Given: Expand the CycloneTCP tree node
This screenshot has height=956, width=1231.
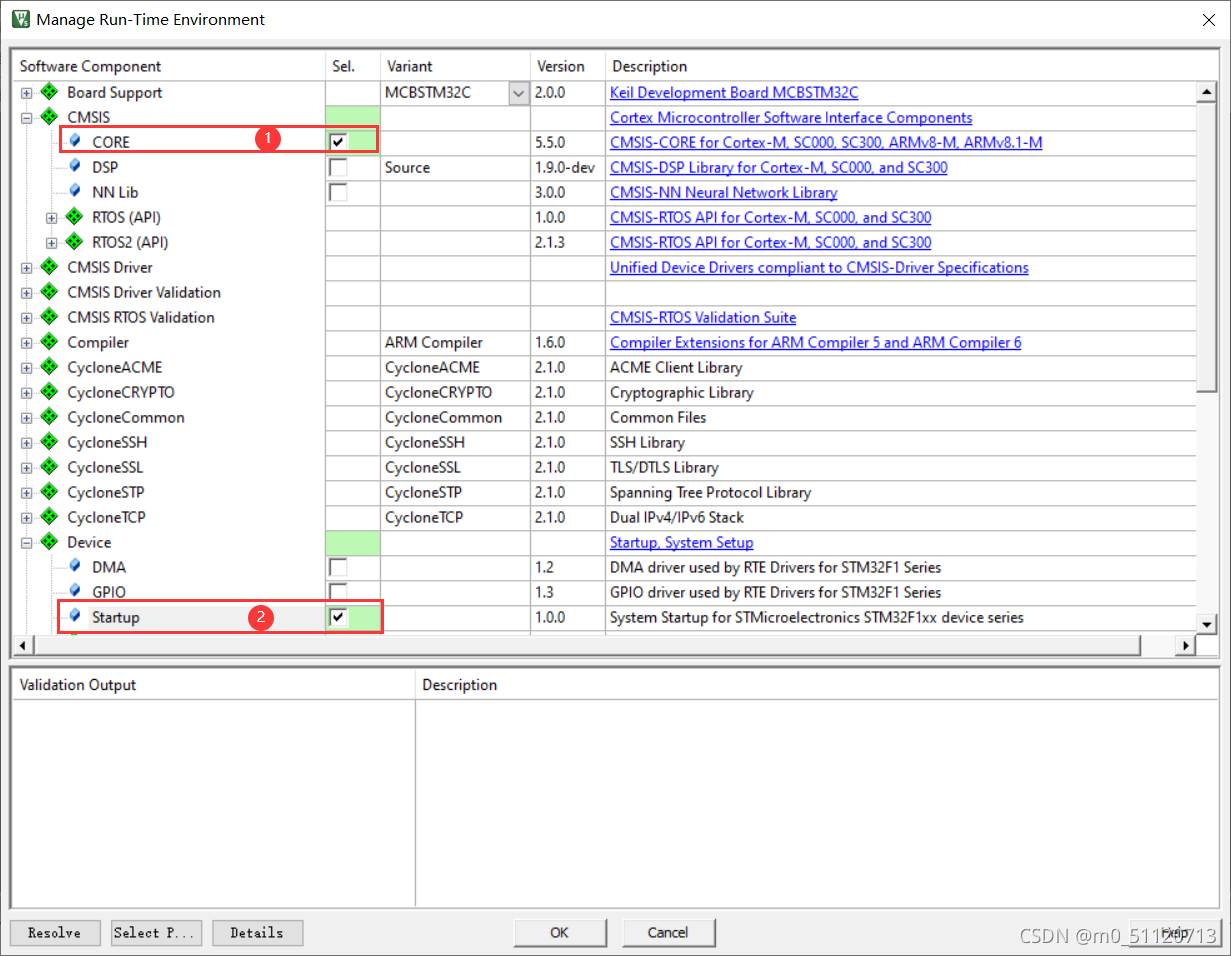Looking at the screenshot, I should (x=26, y=518).
